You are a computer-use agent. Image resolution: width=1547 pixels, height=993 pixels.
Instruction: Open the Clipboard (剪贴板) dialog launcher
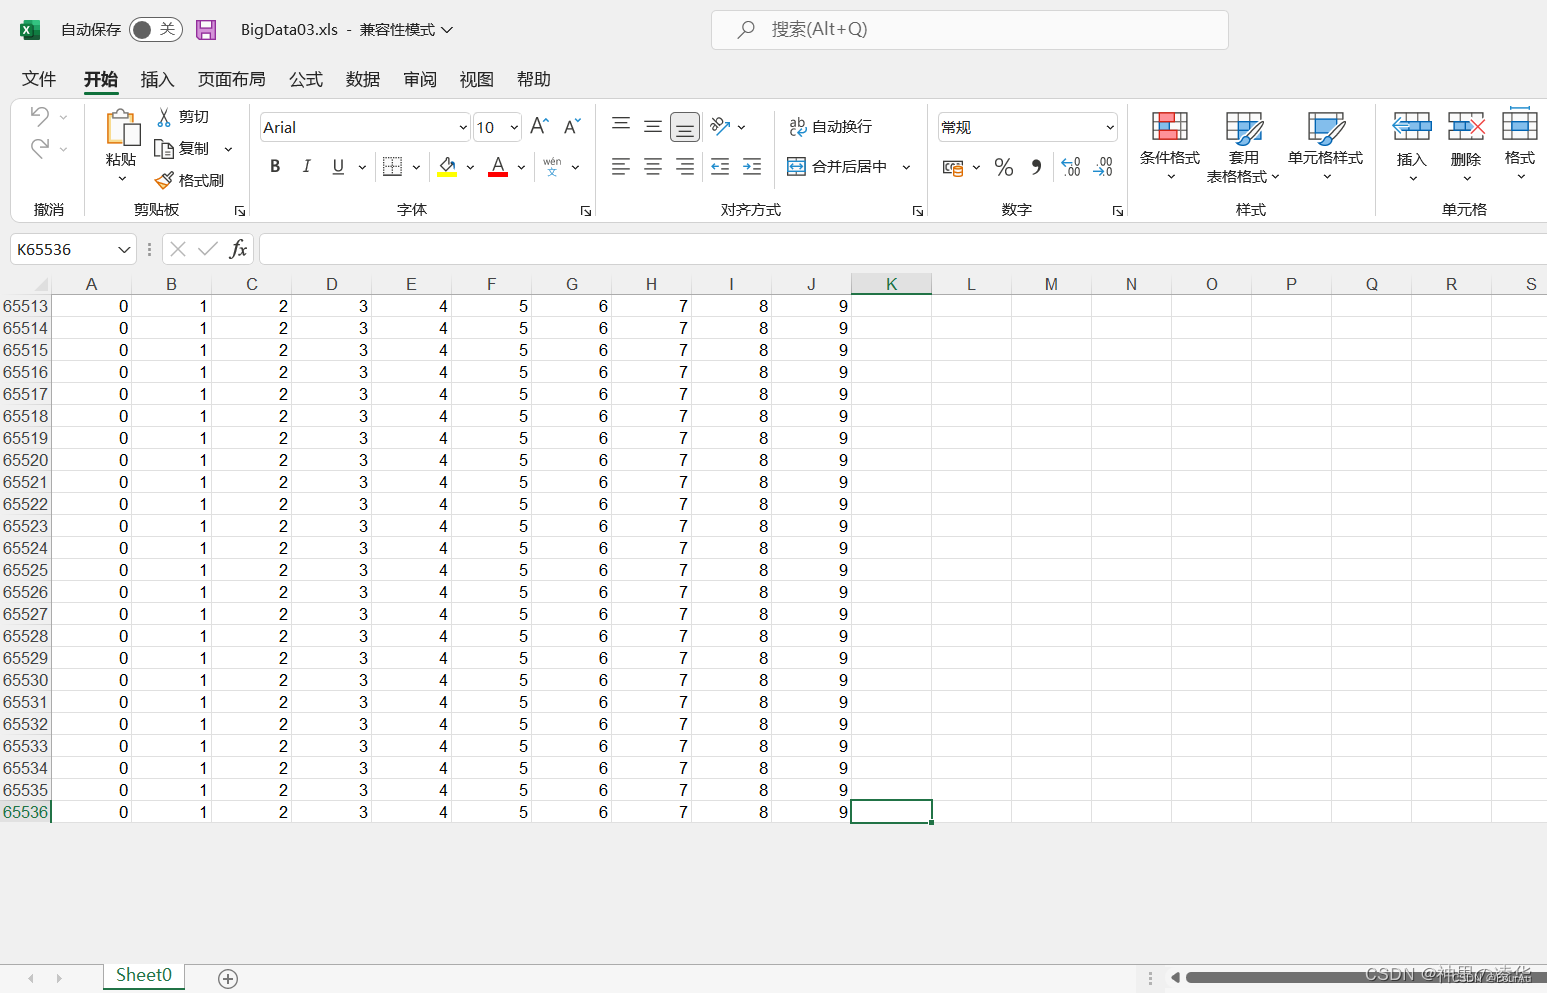click(240, 211)
